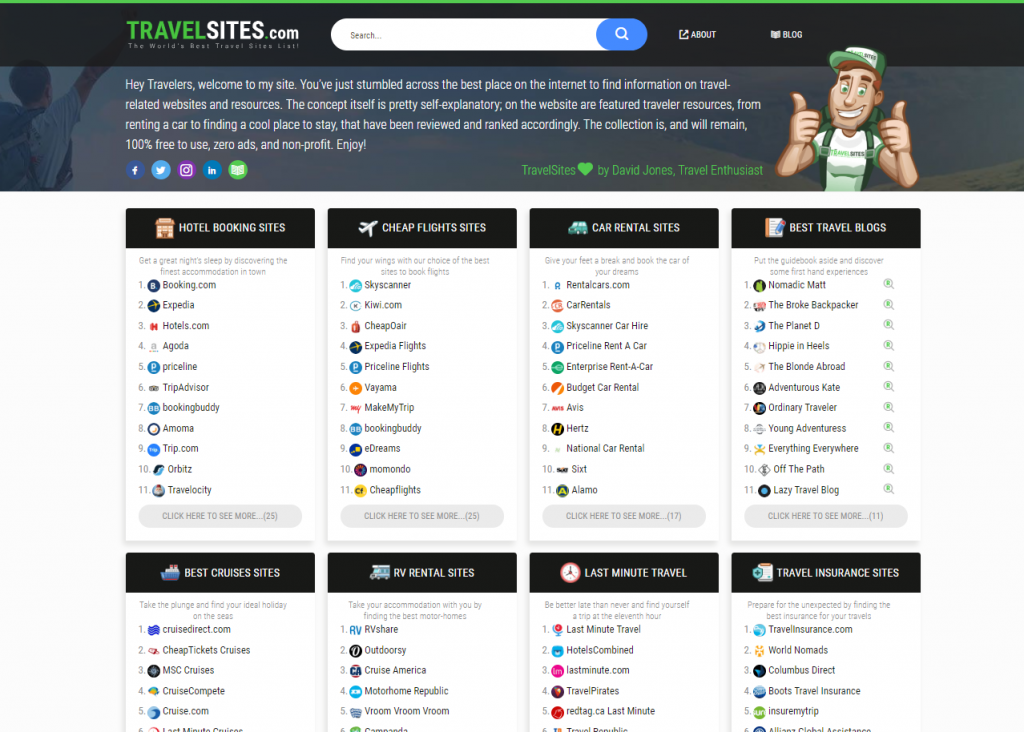Open the Blog menu item

pyautogui.click(x=786, y=35)
